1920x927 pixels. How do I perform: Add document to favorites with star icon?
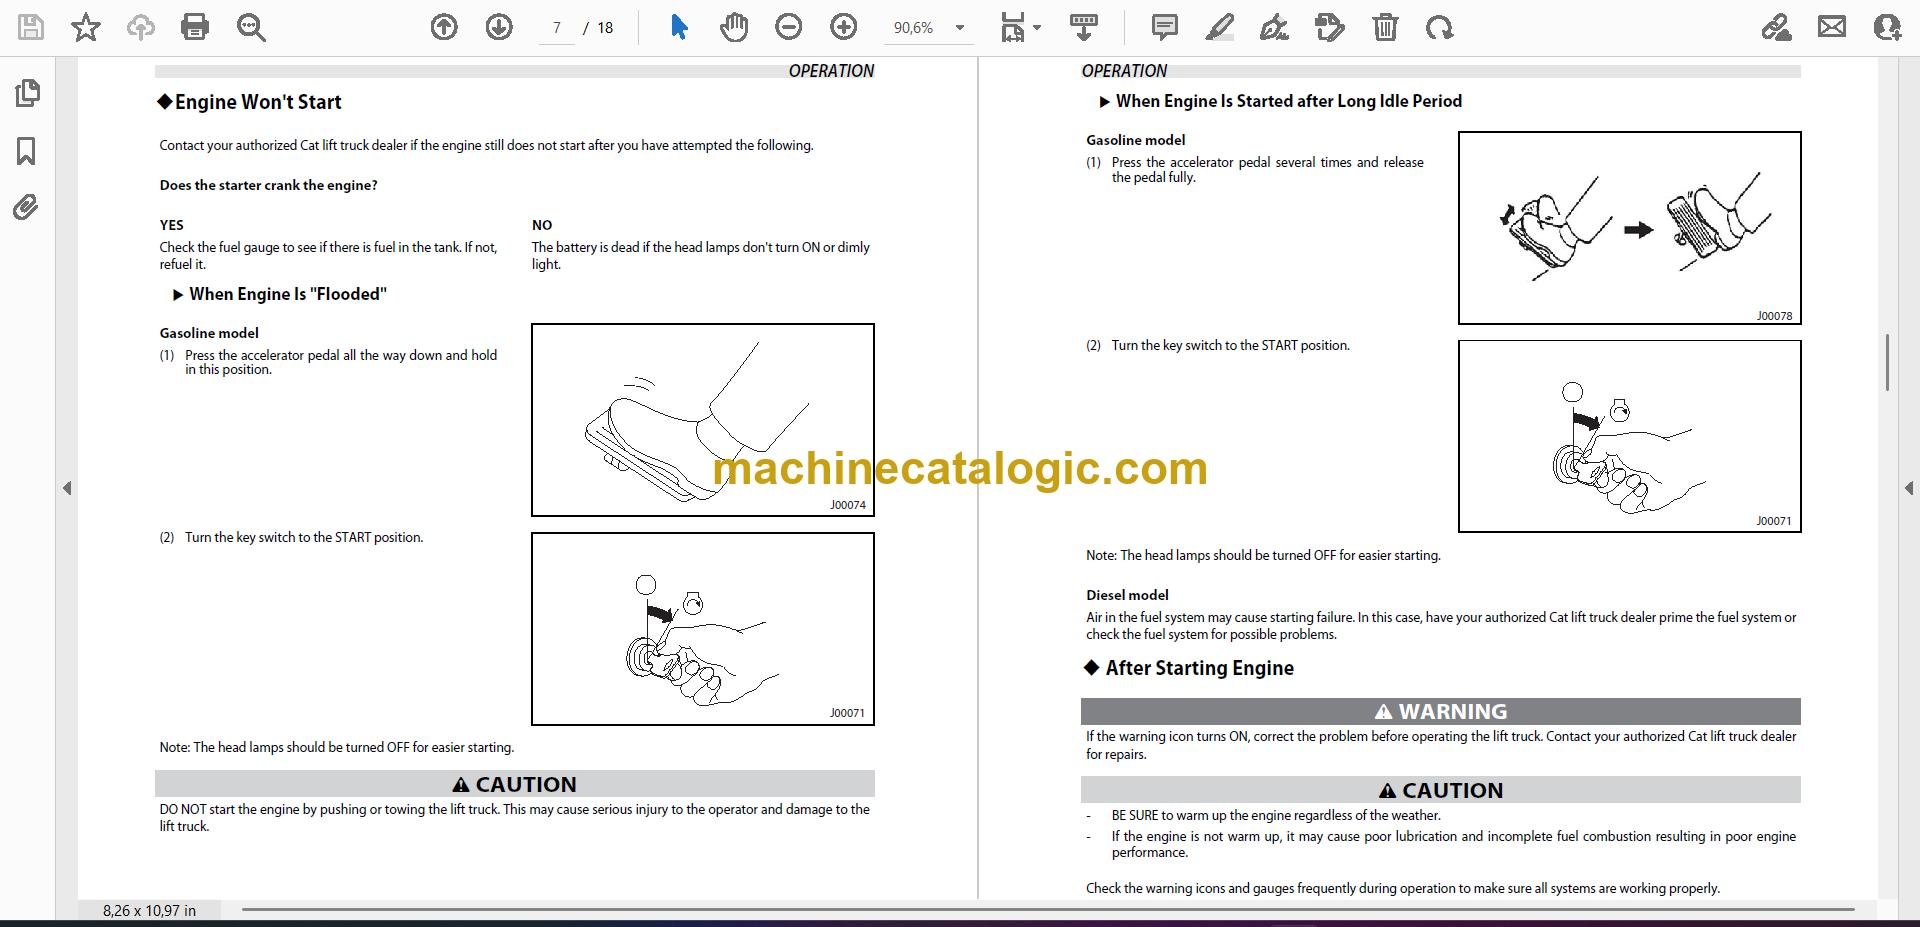tap(86, 27)
